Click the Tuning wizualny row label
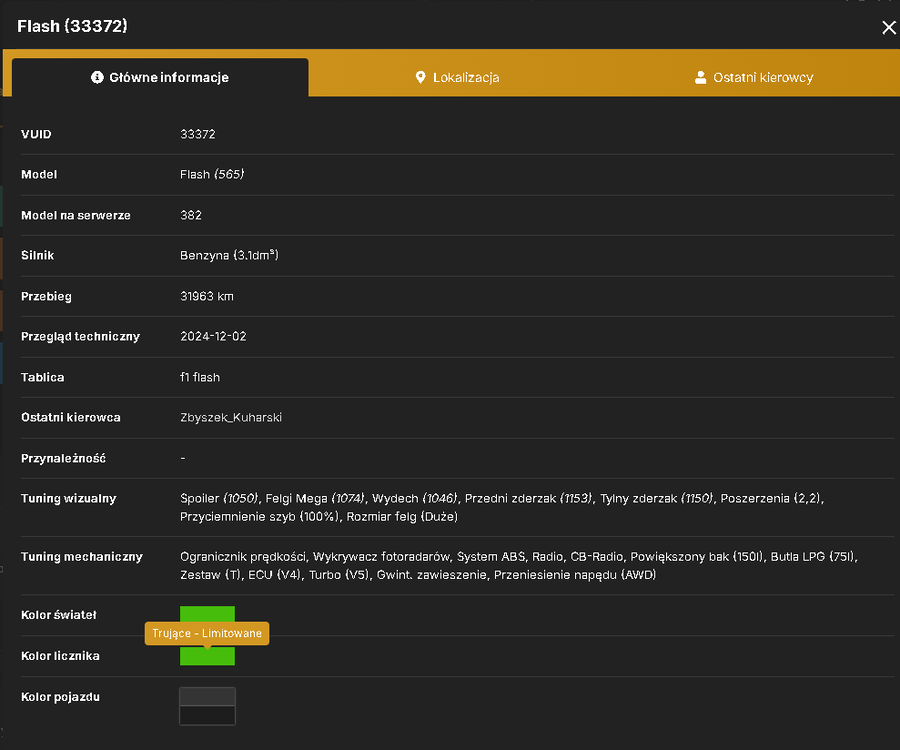900x750 pixels. [x=69, y=499]
